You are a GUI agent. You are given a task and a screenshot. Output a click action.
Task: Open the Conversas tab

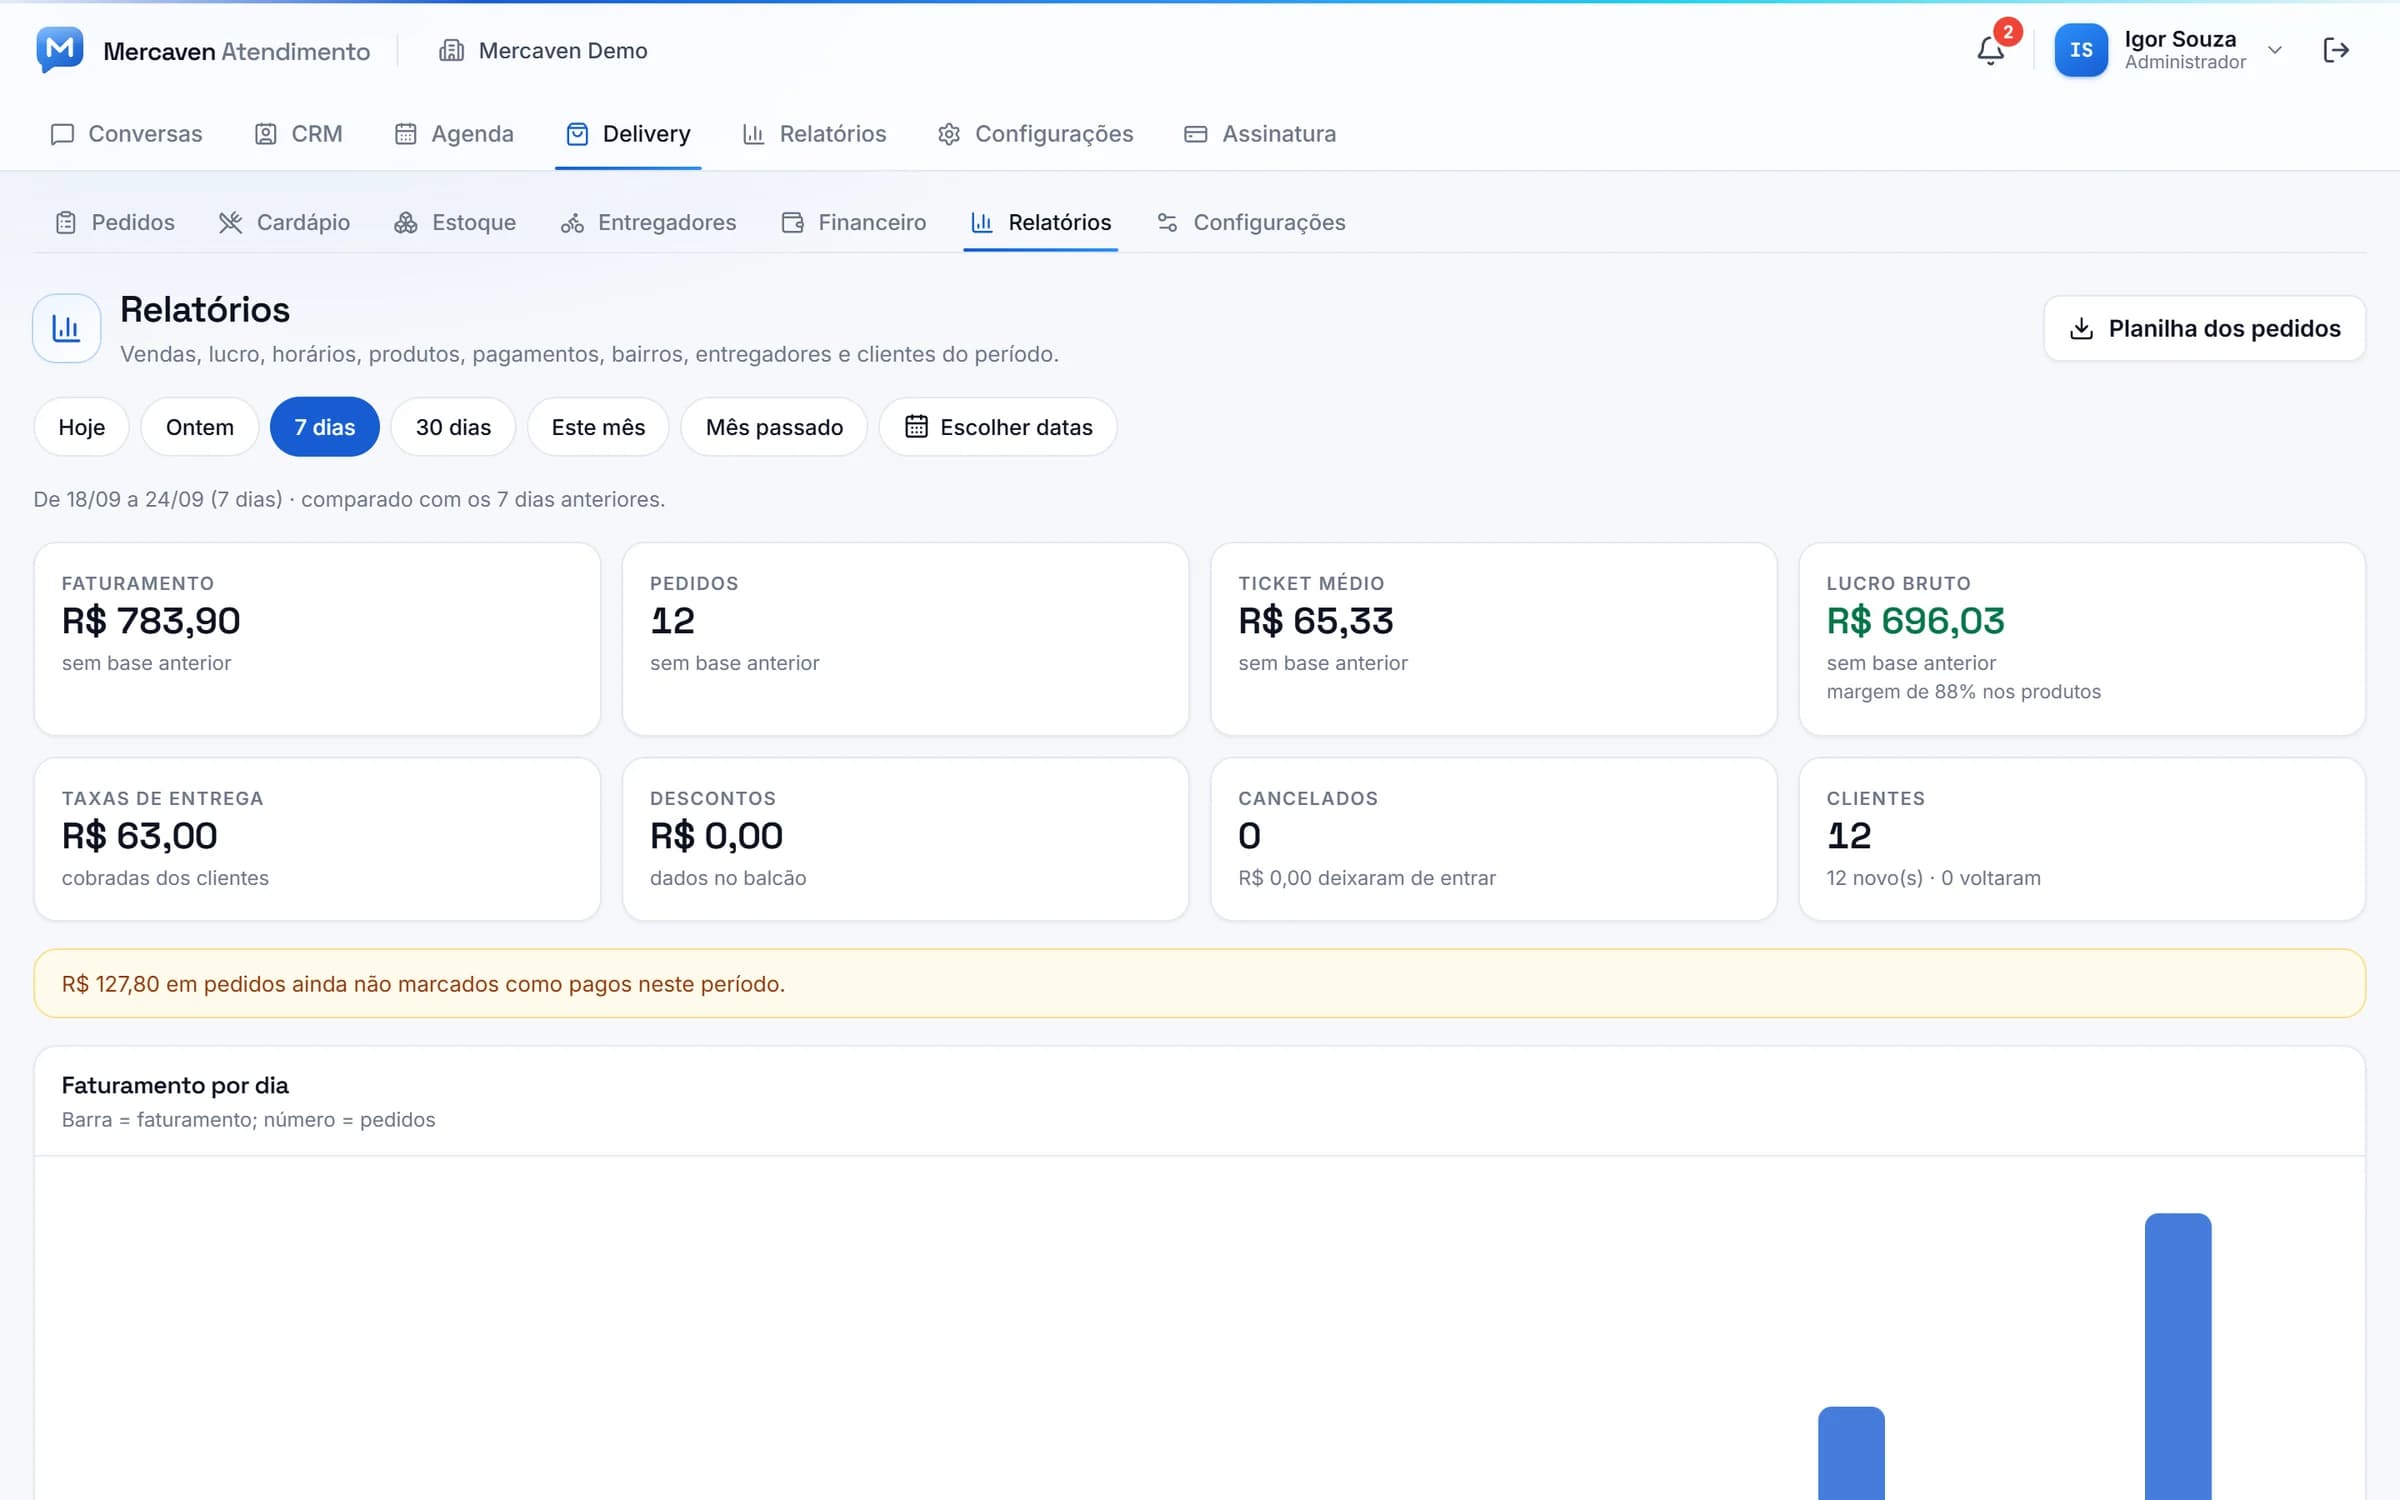click(x=127, y=134)
